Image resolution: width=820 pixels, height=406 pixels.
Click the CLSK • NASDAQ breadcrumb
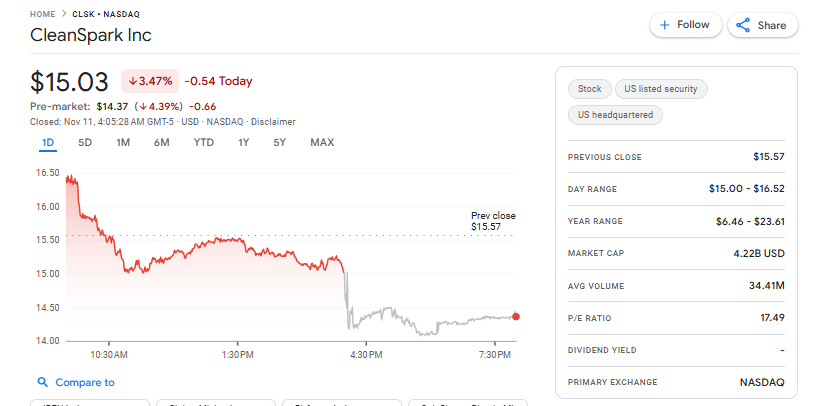coord(106,14)
